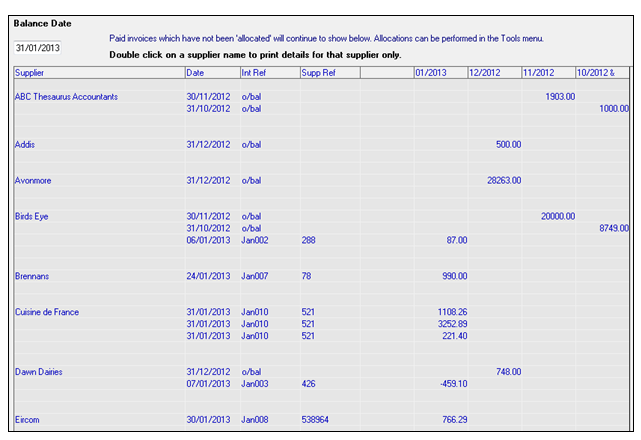641x440 pixels.
Task: Click the Jan008 internal reference
Action: click(x=255, y=420)
